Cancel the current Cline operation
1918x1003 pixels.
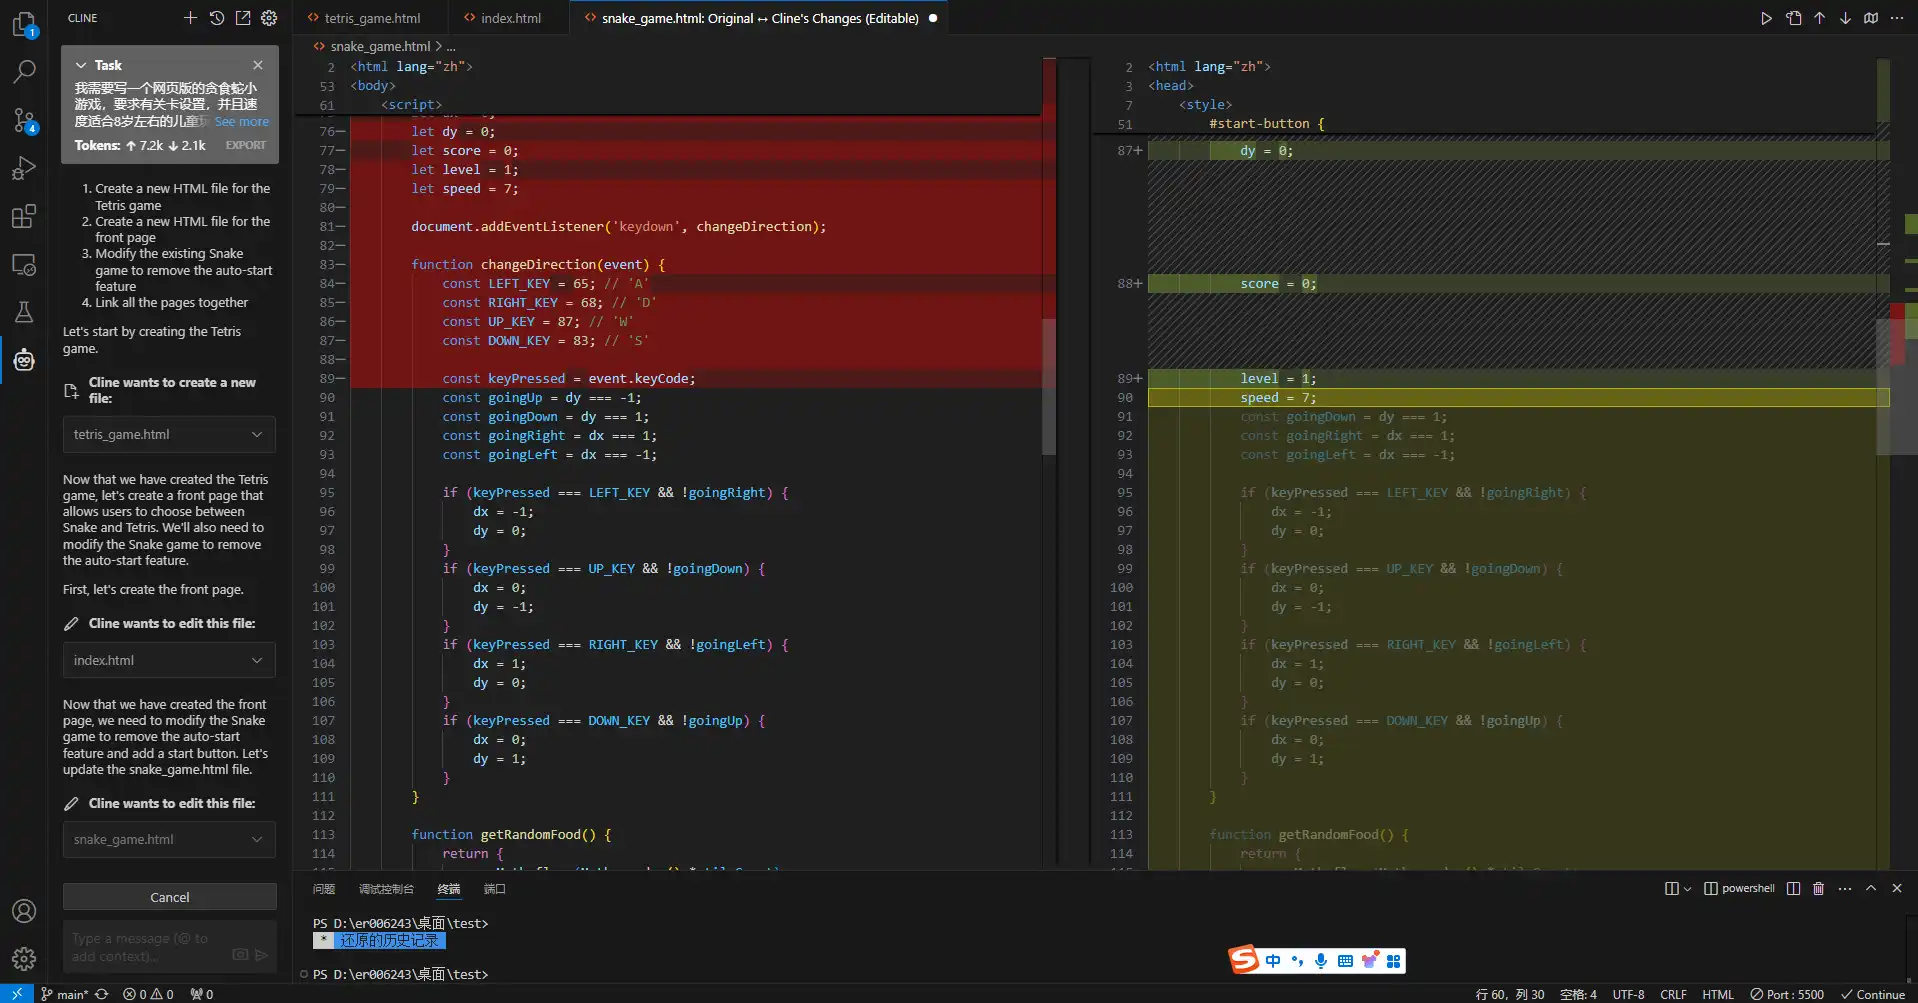coord(170,897)
